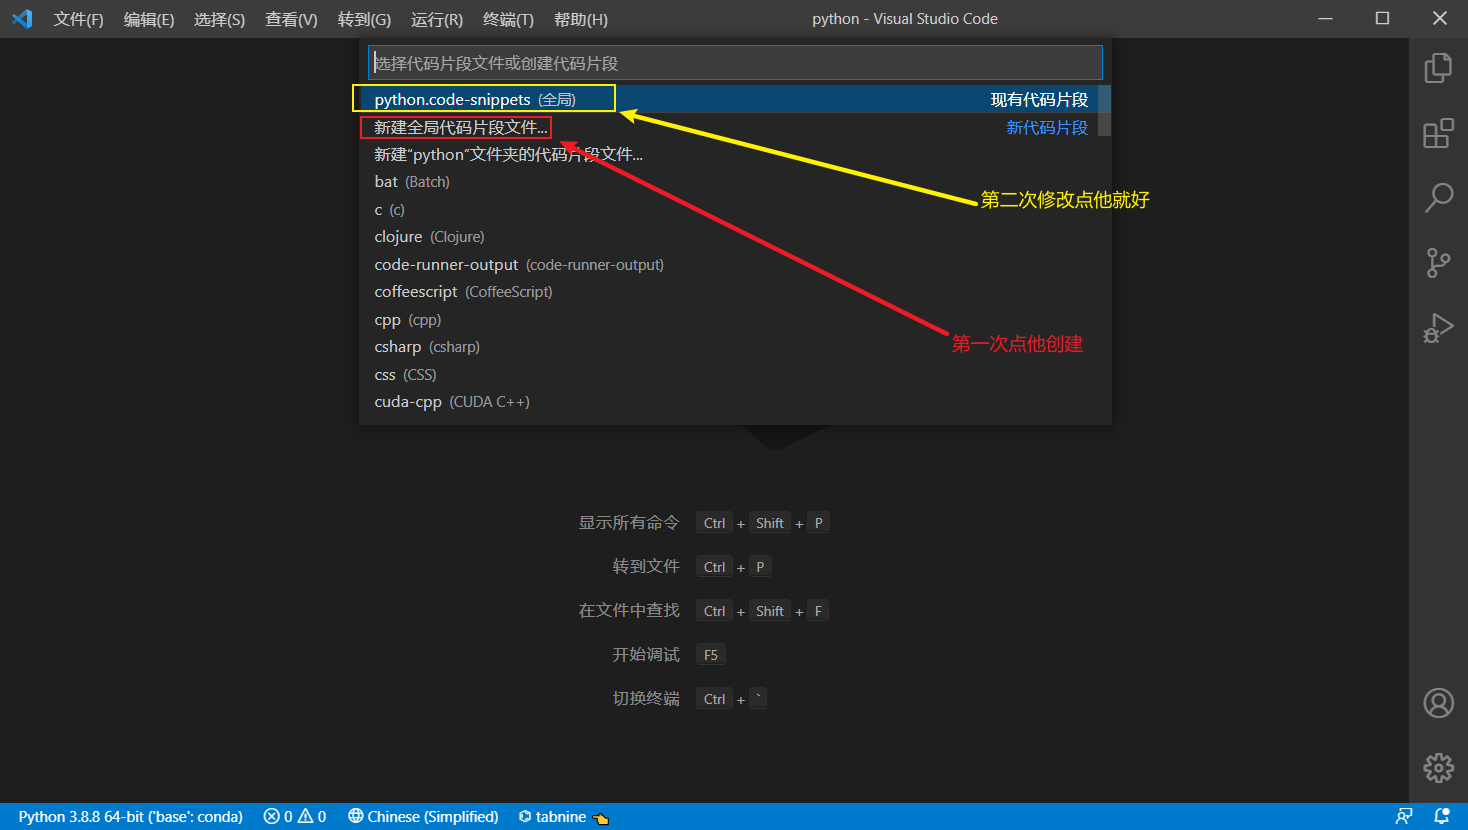Maximize the VS Code window
The image size is (1468, 830).
[1383, 18]
